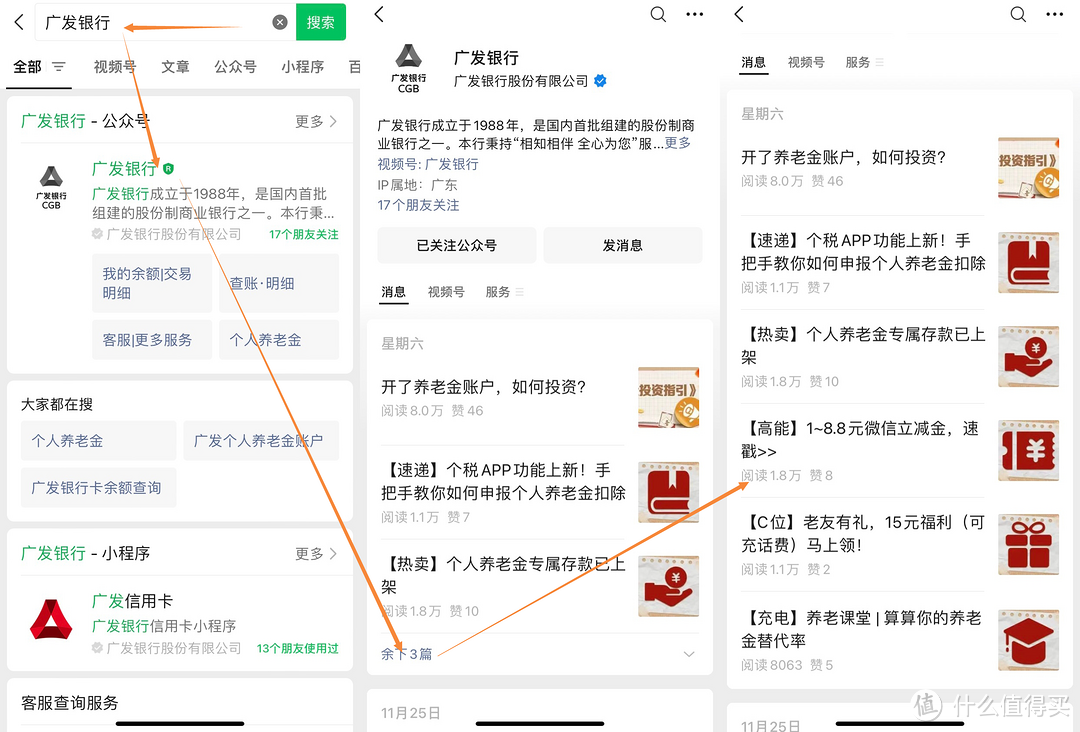This screenshot has height=732, width=1080.
Task: Switch to the 公众号 search tab
Action: click(235, 67)
